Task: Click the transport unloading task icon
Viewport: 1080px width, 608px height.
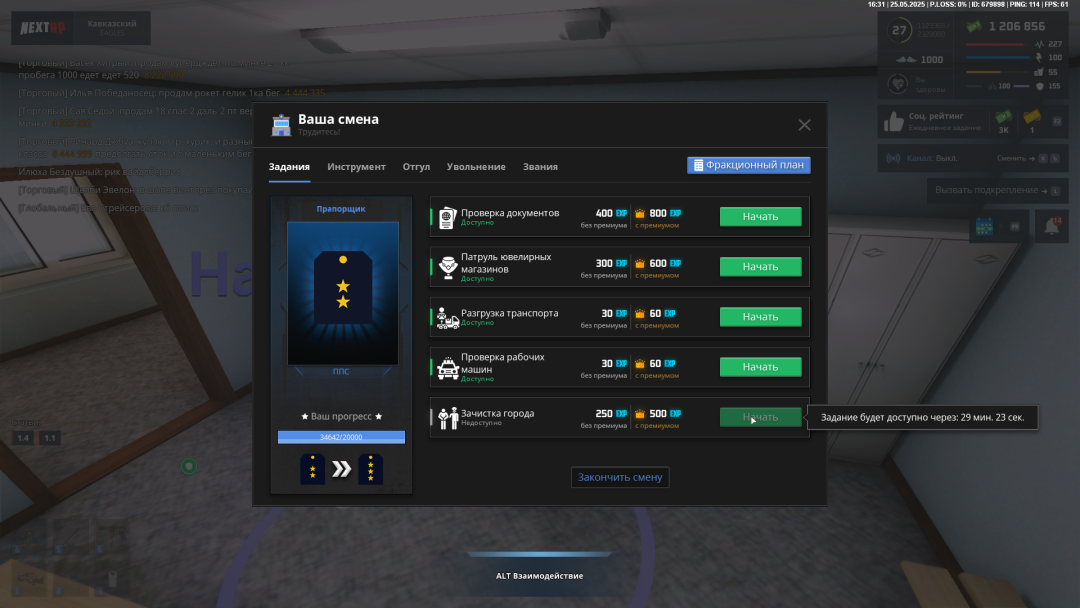Action: tap(447, 318)
